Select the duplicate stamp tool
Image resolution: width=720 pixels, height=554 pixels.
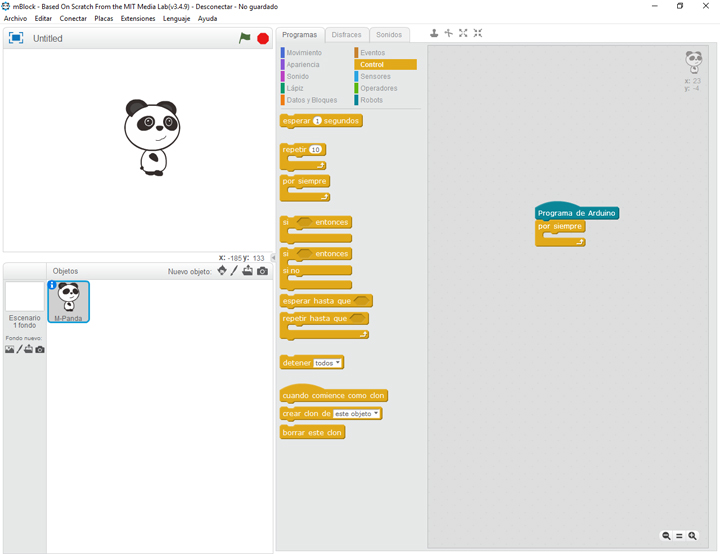point(434,33)
